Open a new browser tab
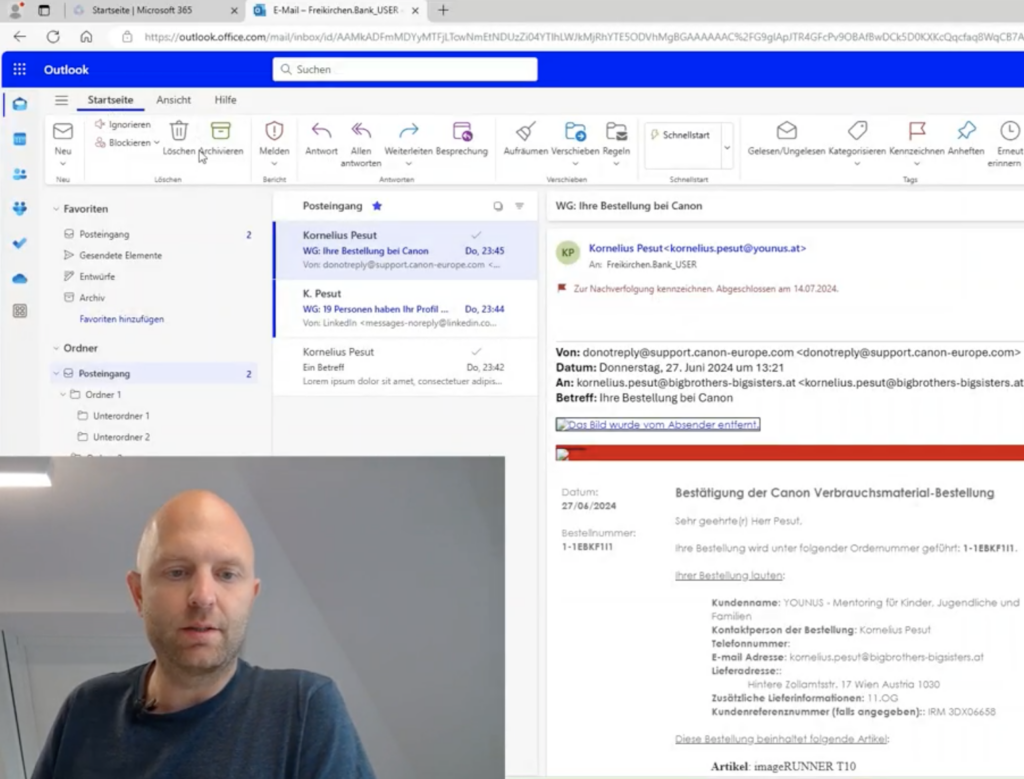The image size is (1024, 779). point(443,10)
